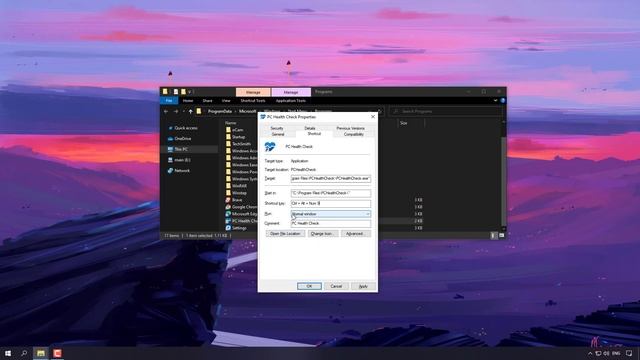
Task: Open the Notification center icon in tray
Action: tap(629, 353)
